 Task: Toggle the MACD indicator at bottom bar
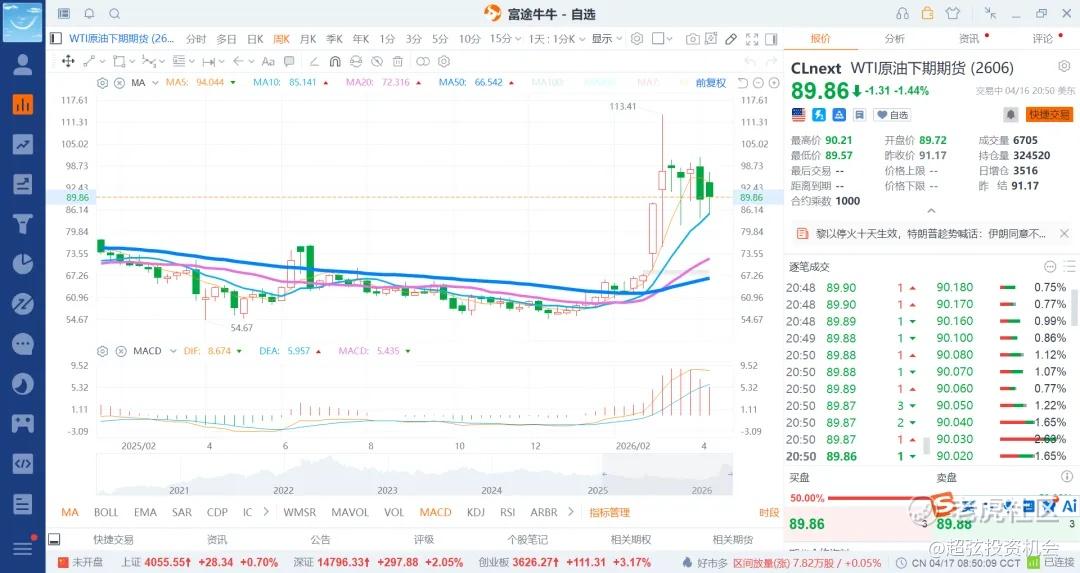click(x=435, y=513)
